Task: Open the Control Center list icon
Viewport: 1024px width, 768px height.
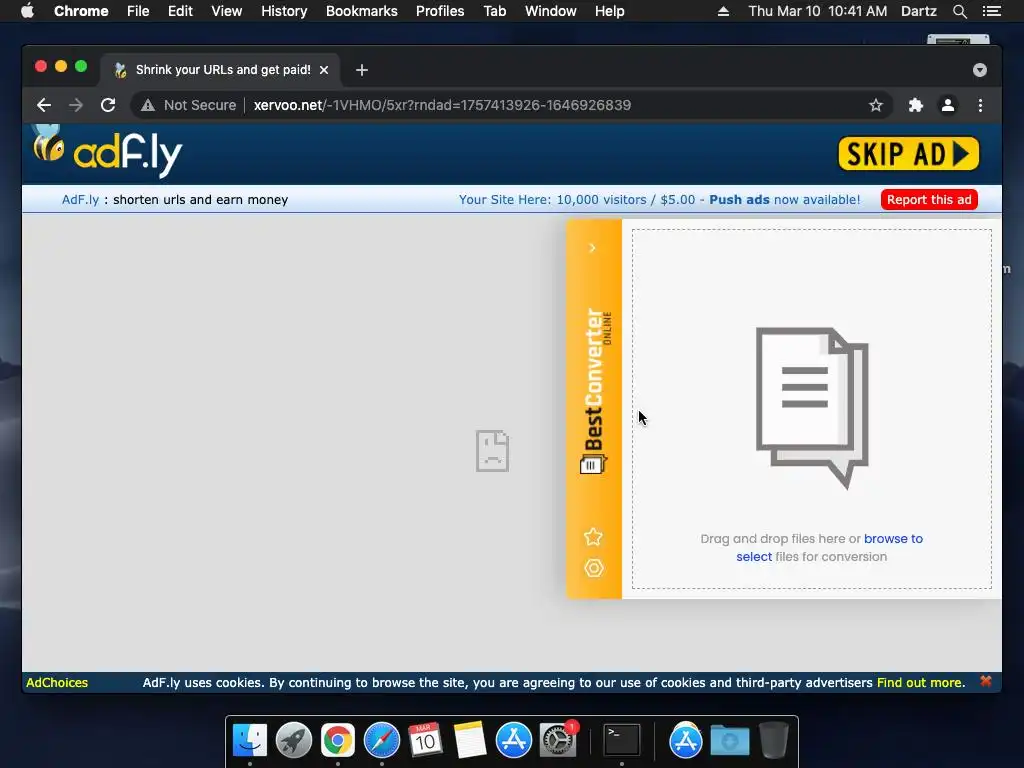Action: click(x=991, y=11)
